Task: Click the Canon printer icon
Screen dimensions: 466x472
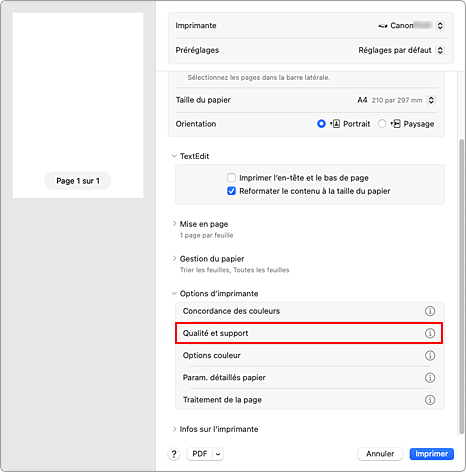Action: tap(382, 26)
